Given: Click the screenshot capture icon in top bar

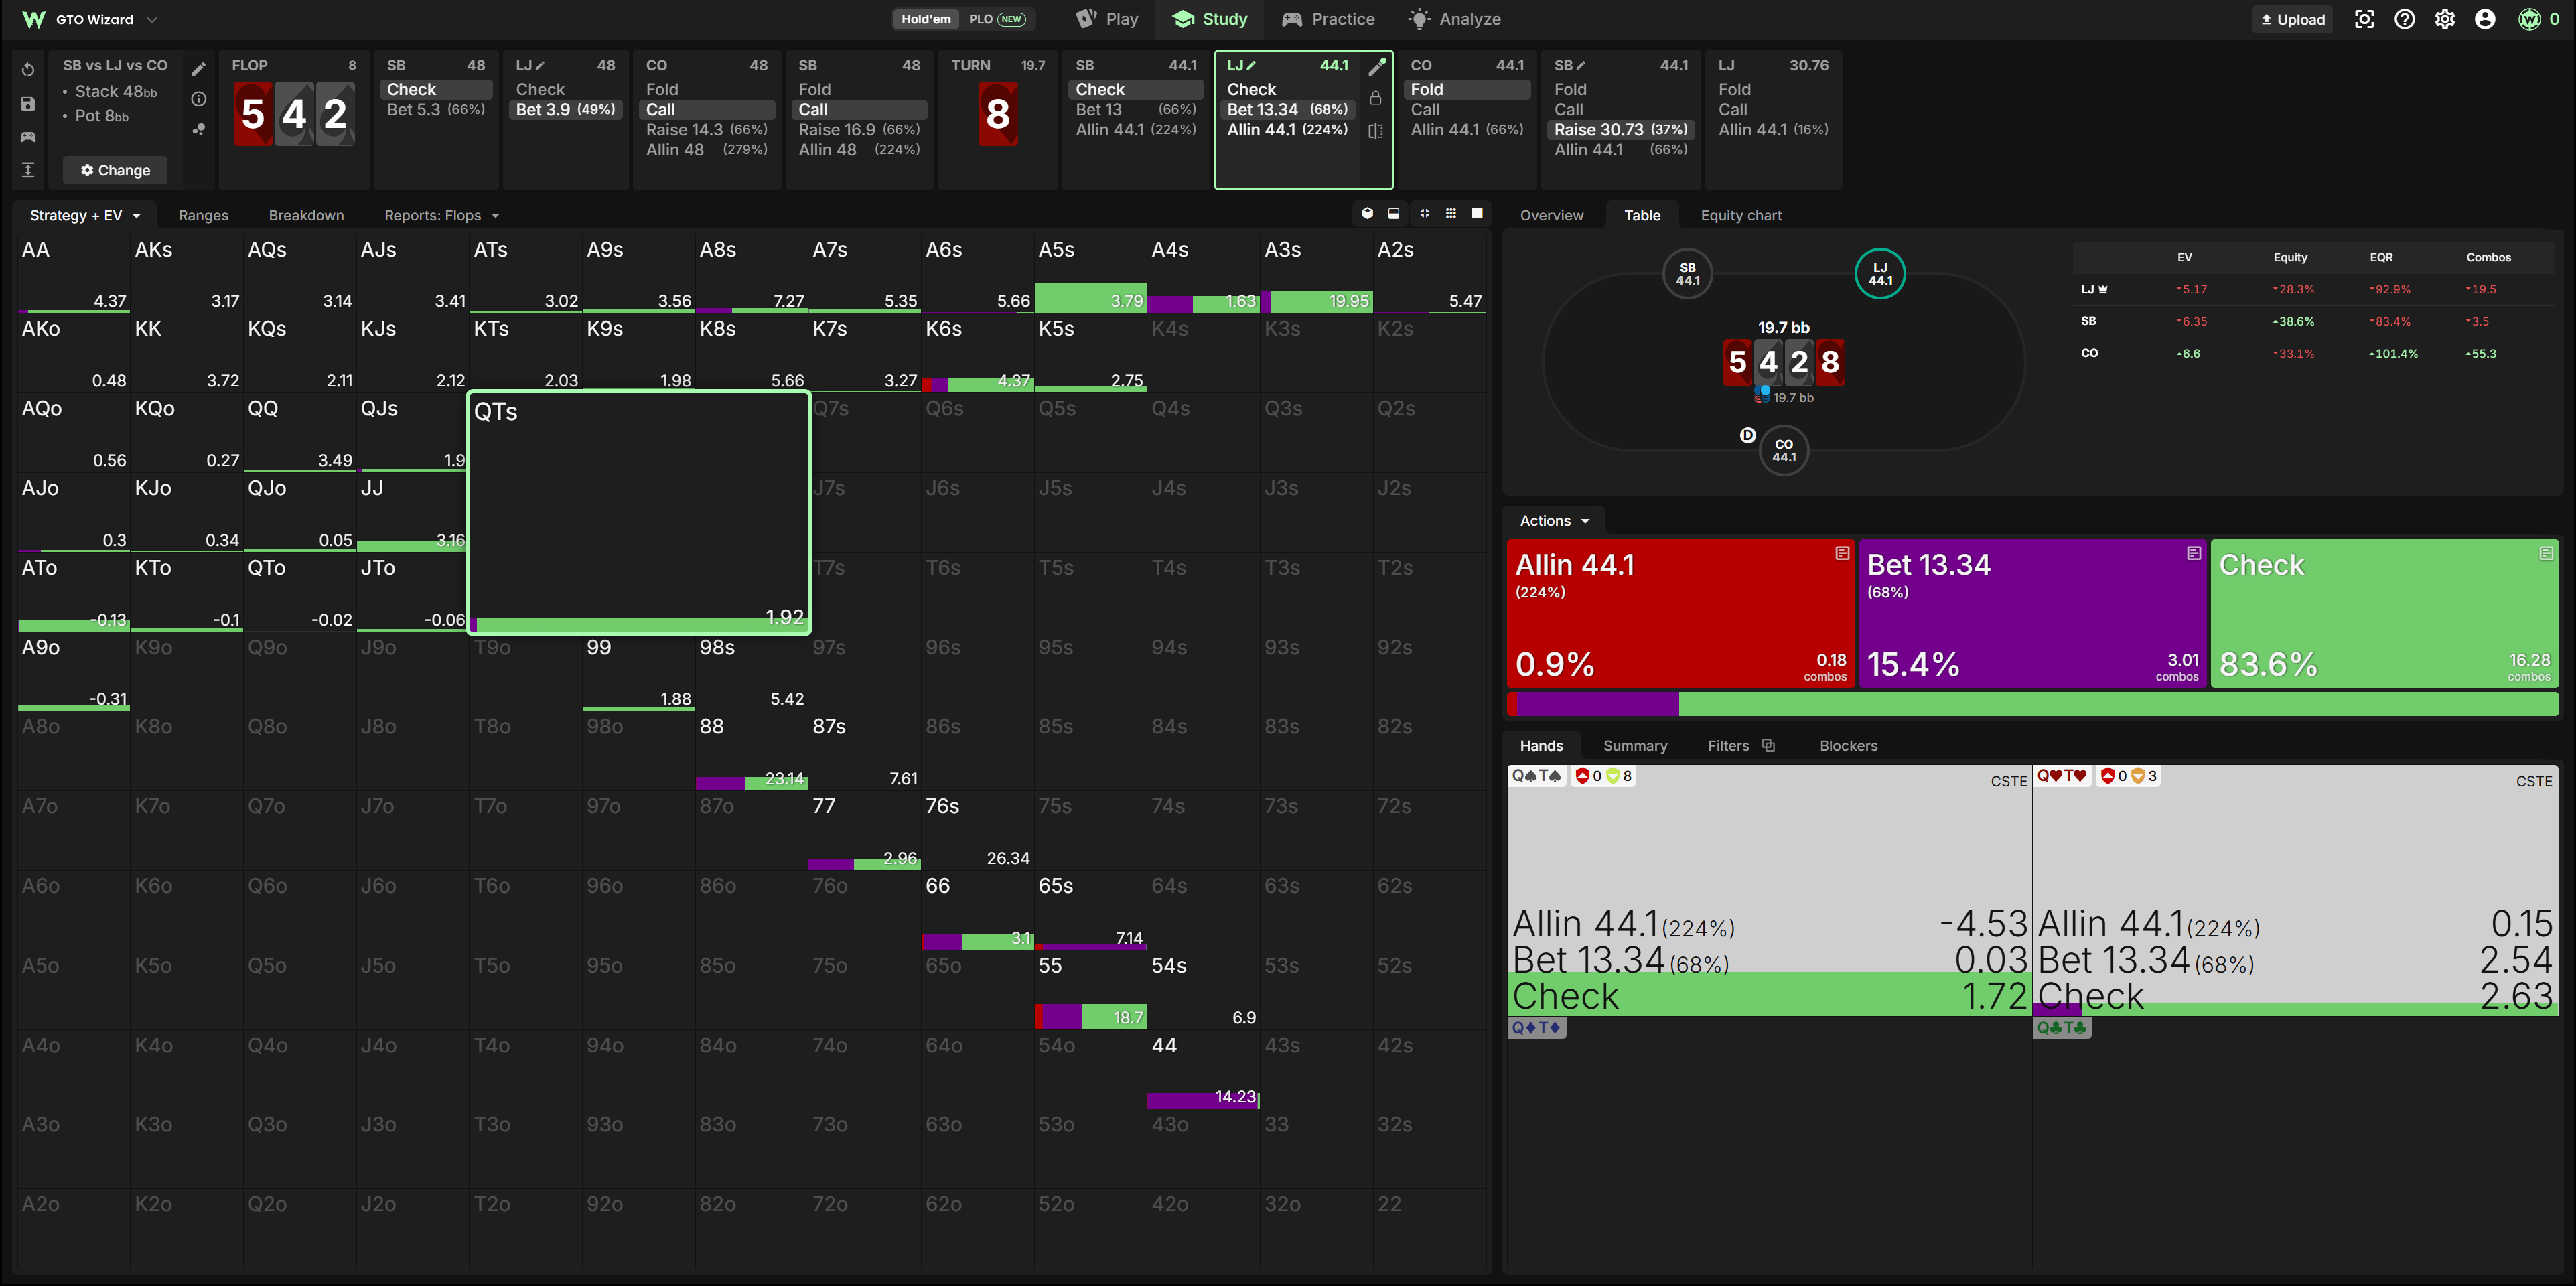Looking at the screenshot, I should (2364, 19).
